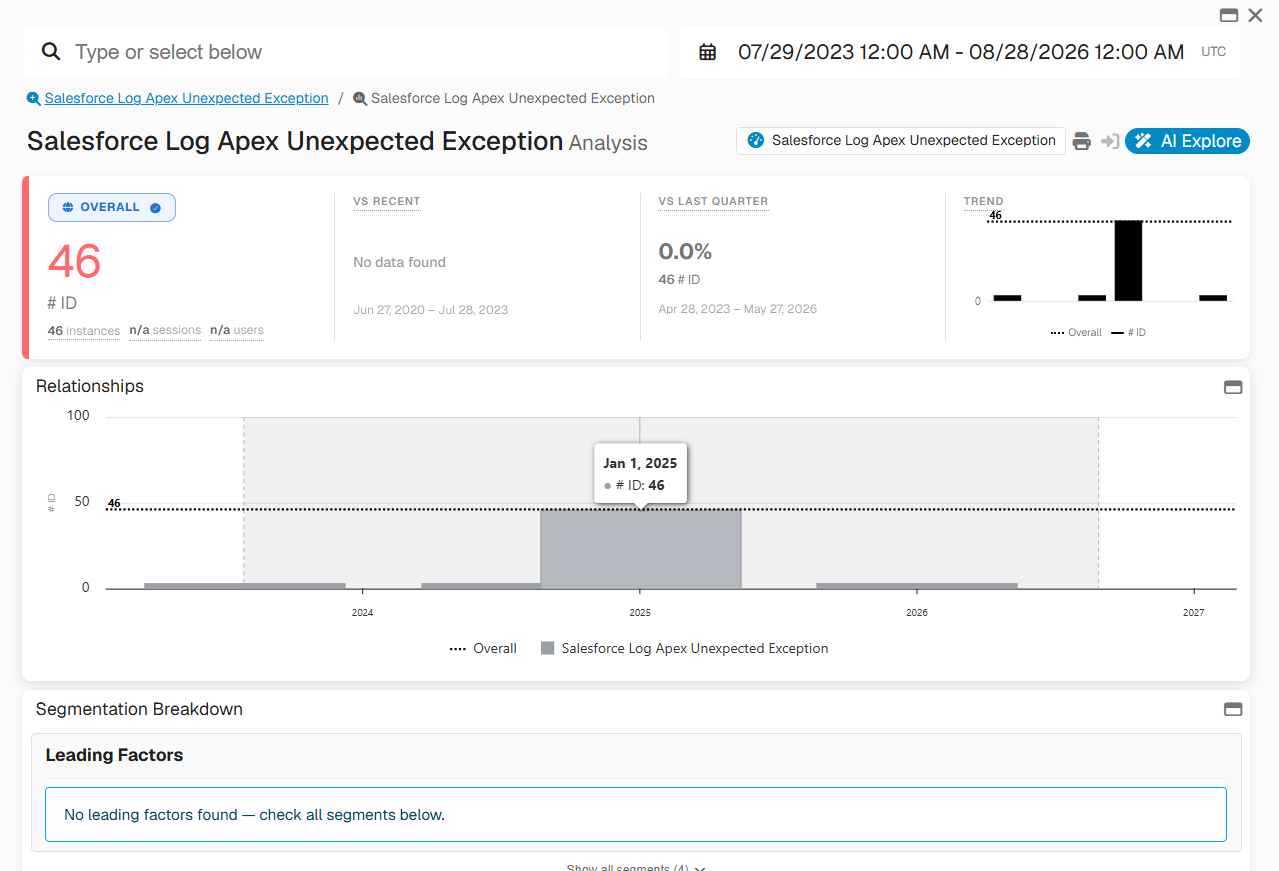The width and height of the screenshot is (1279, 871).
Task: Click the 'Jan 1, 2025' tooltip
Action: 640,474
